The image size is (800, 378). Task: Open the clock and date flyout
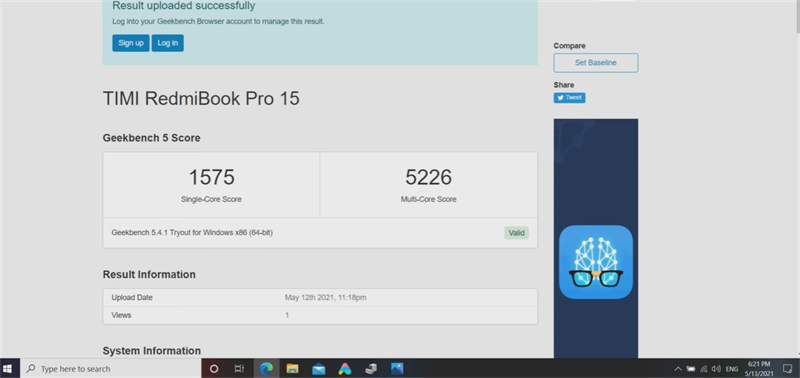[759, 368]
